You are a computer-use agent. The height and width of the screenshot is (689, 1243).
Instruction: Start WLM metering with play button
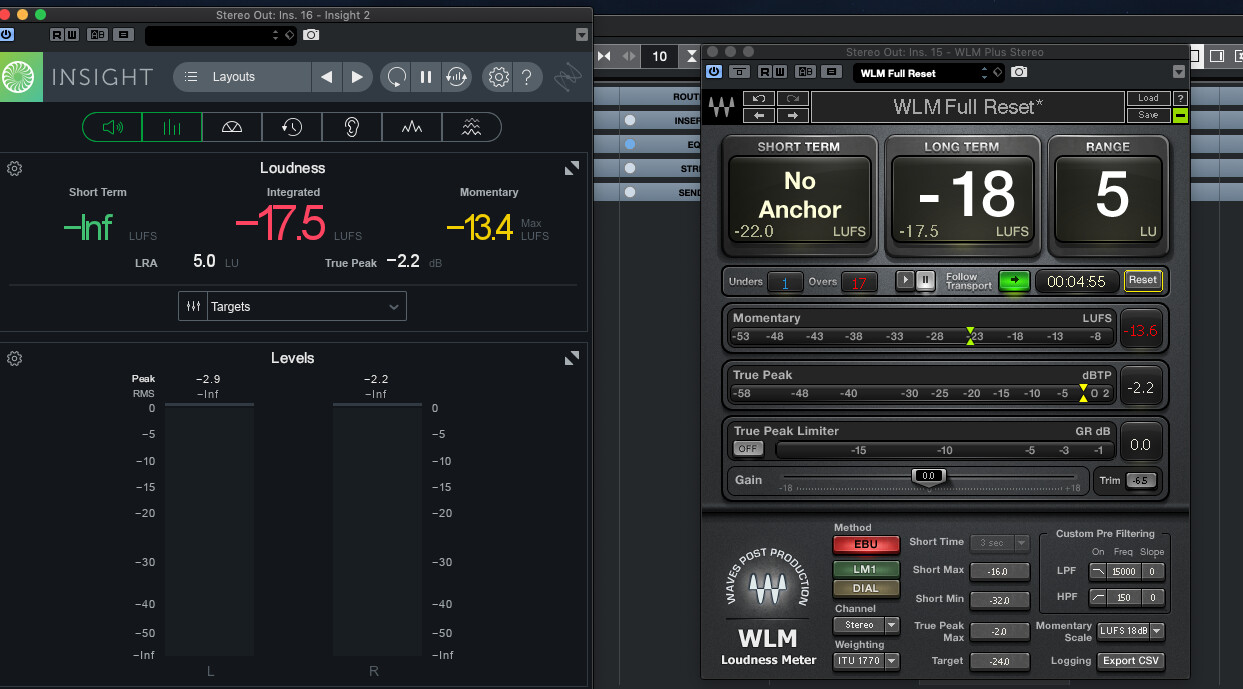[x=905, y=281]
